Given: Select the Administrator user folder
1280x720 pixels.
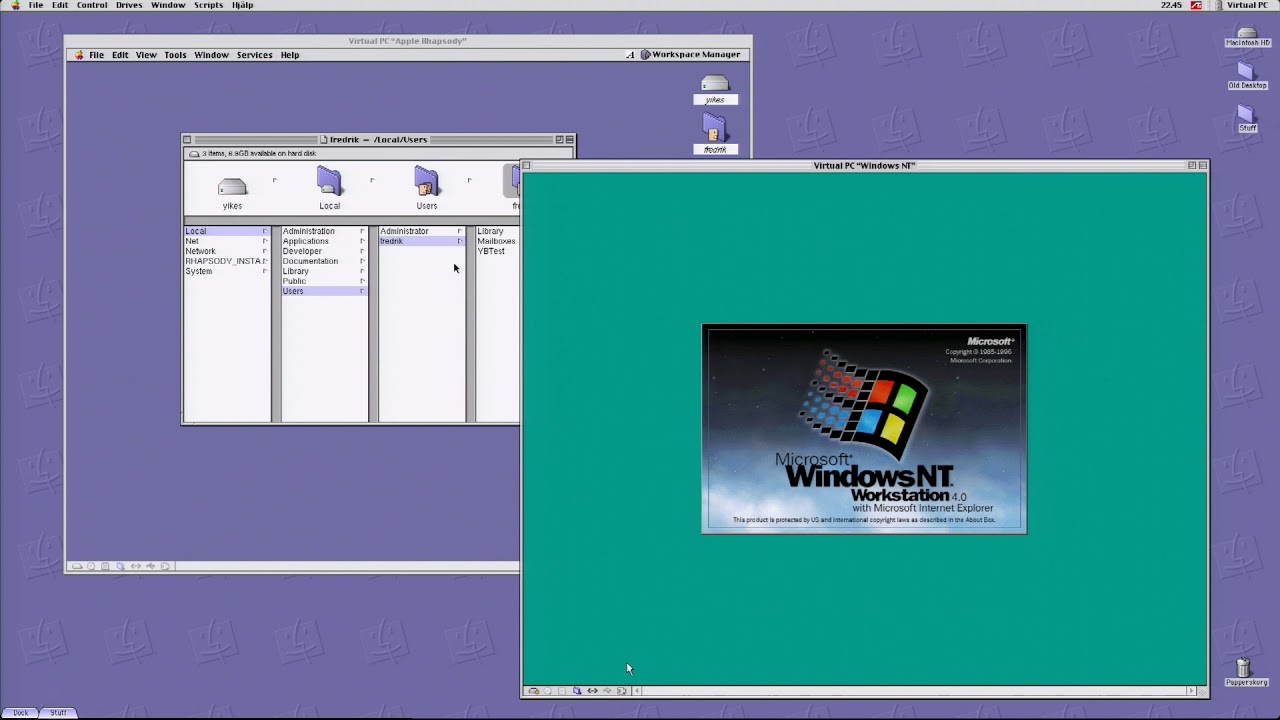Looking at the screenshot, I should pos(421,231).
